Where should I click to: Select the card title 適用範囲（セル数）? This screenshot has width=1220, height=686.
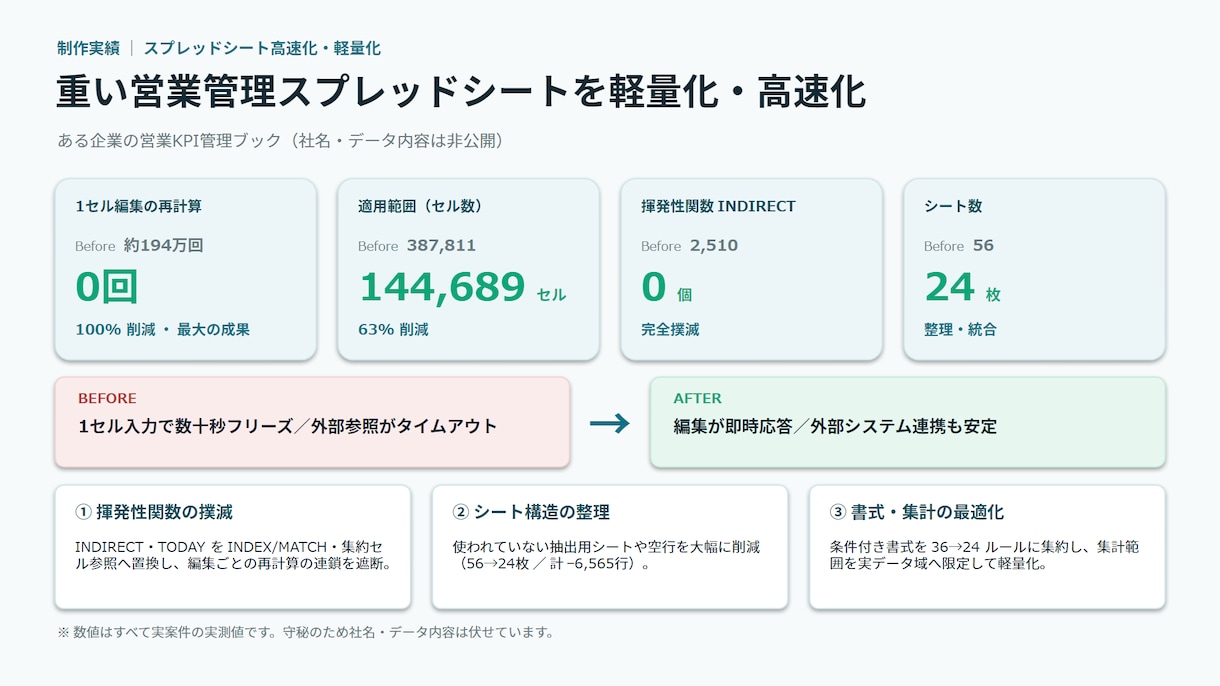(420, 206)
